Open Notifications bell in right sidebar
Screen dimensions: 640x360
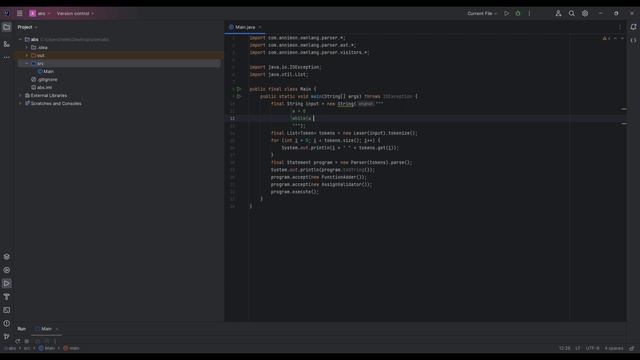(633, 27)
